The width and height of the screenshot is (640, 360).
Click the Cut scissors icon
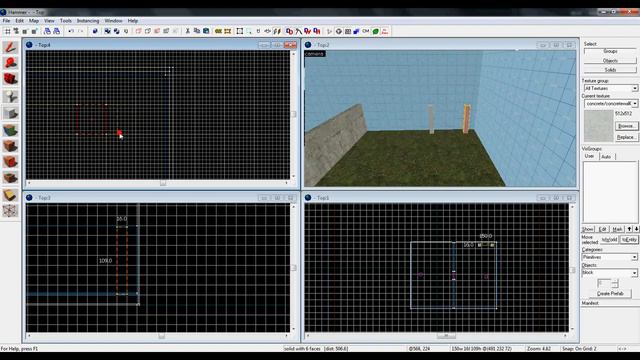coord(187,31)
